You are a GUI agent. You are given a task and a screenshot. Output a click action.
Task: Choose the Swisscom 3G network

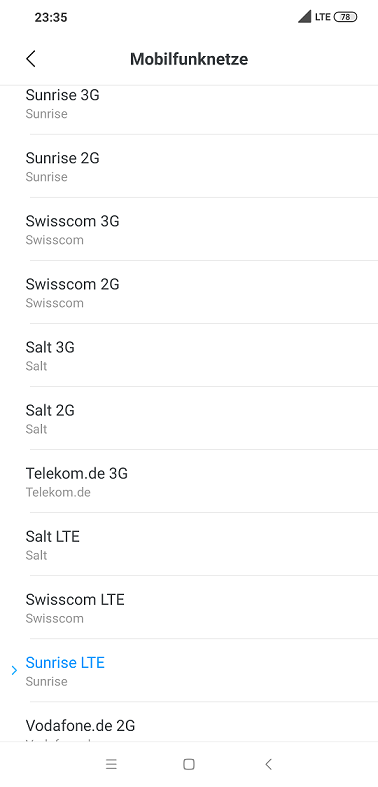point(189,229)
